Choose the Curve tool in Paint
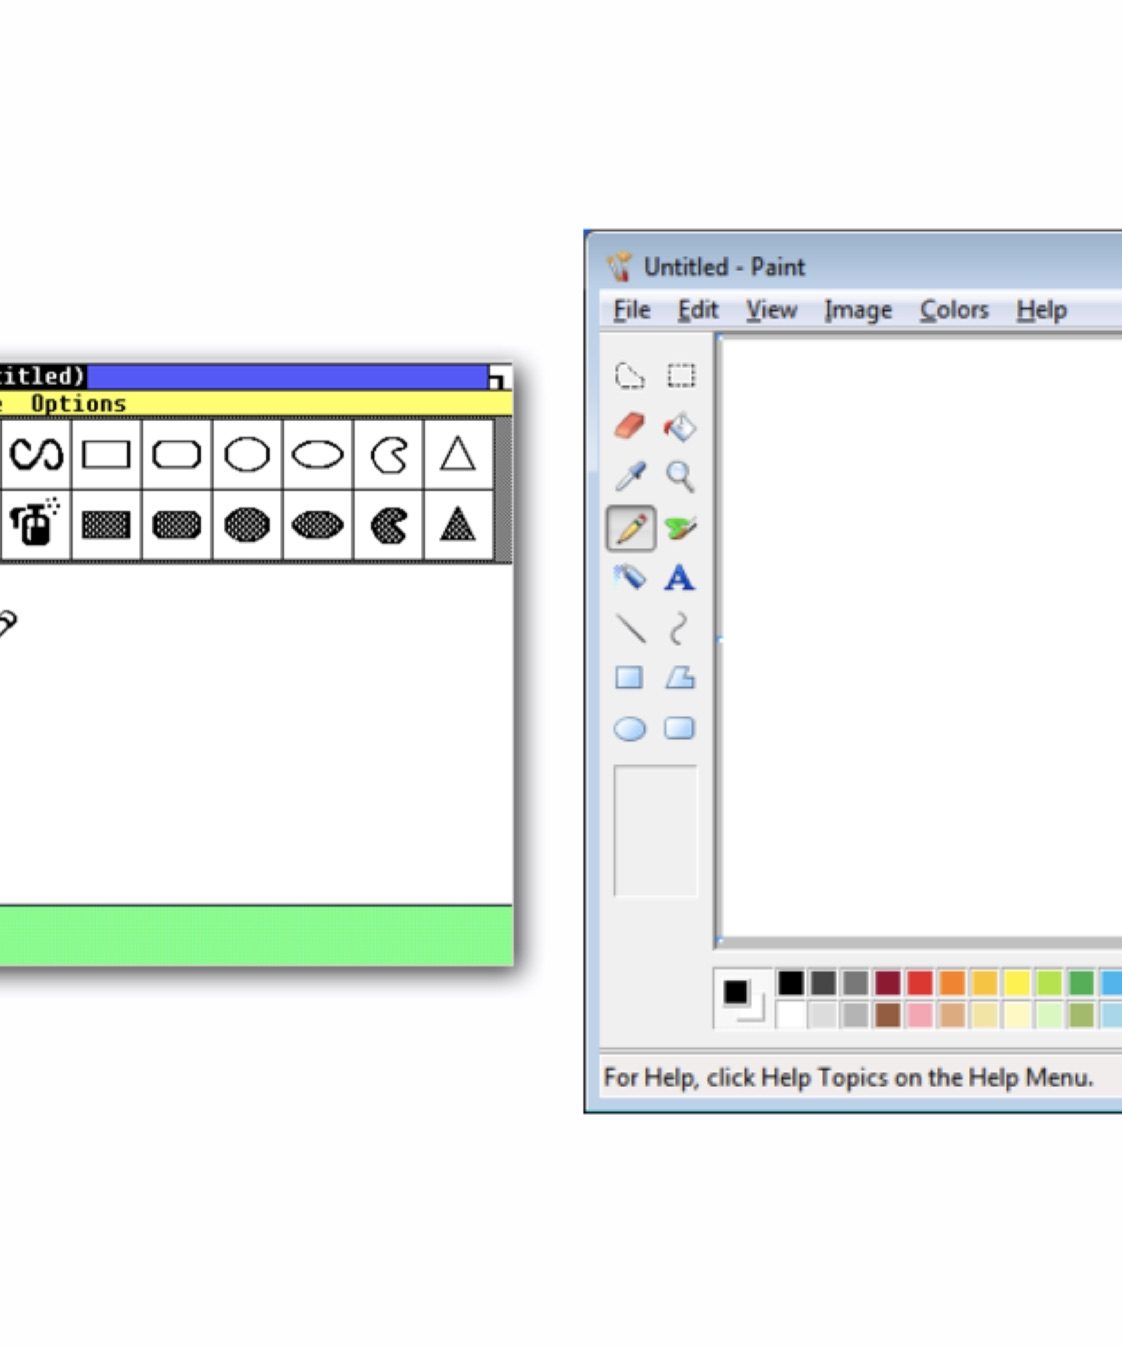1122x1346 pixels. 680,628
